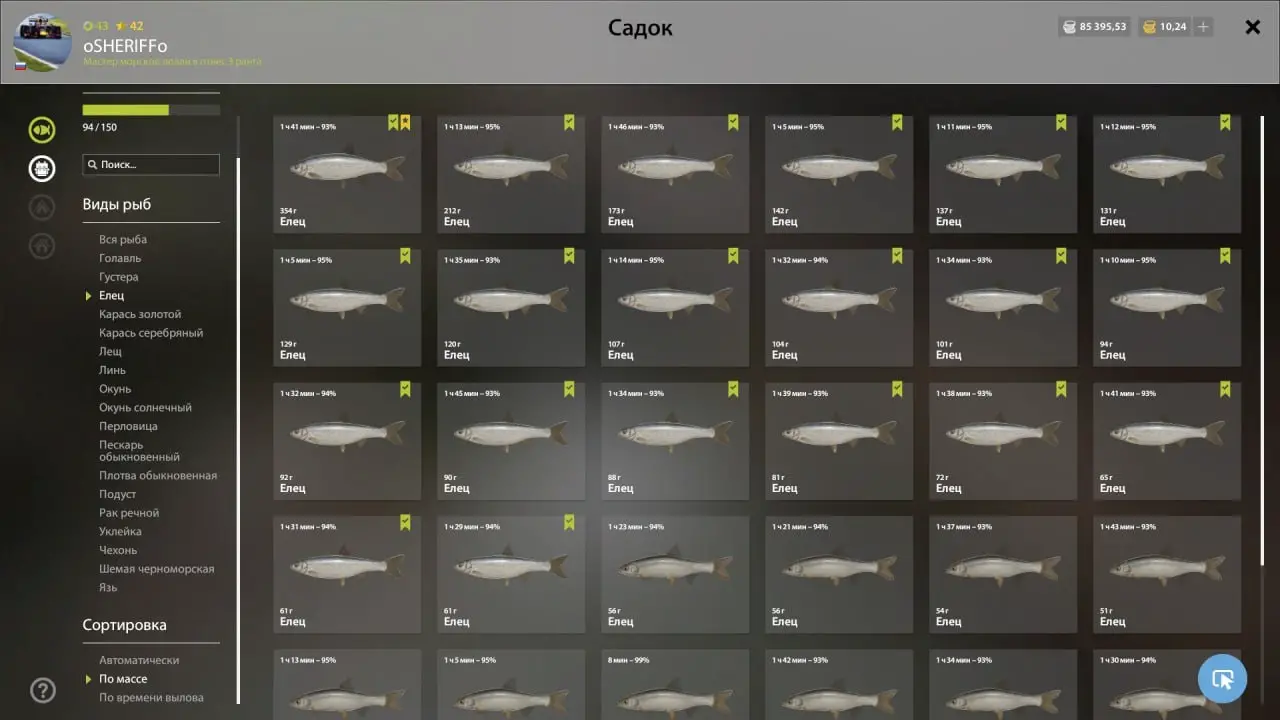The height and width of the screenshot is (720, 1280).
Task: Open the oSHERIFFo player avatar
Action: point(42,43)
